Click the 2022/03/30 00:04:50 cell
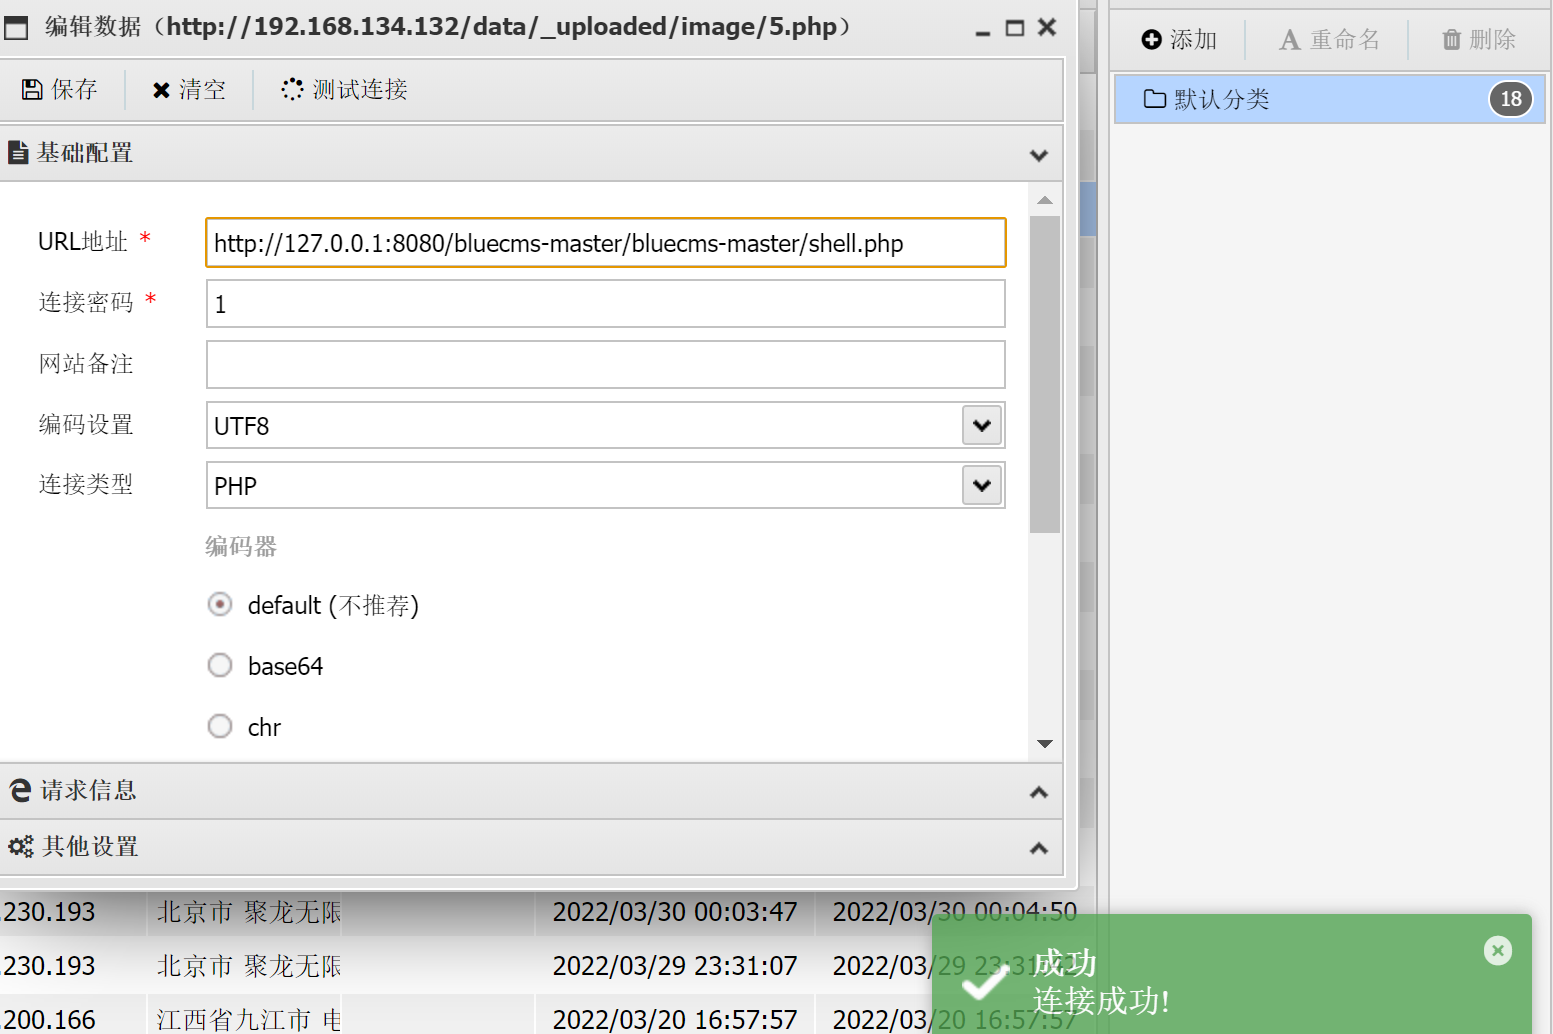Screen dimensions: 1553x1034 click(x=955, y=912)
